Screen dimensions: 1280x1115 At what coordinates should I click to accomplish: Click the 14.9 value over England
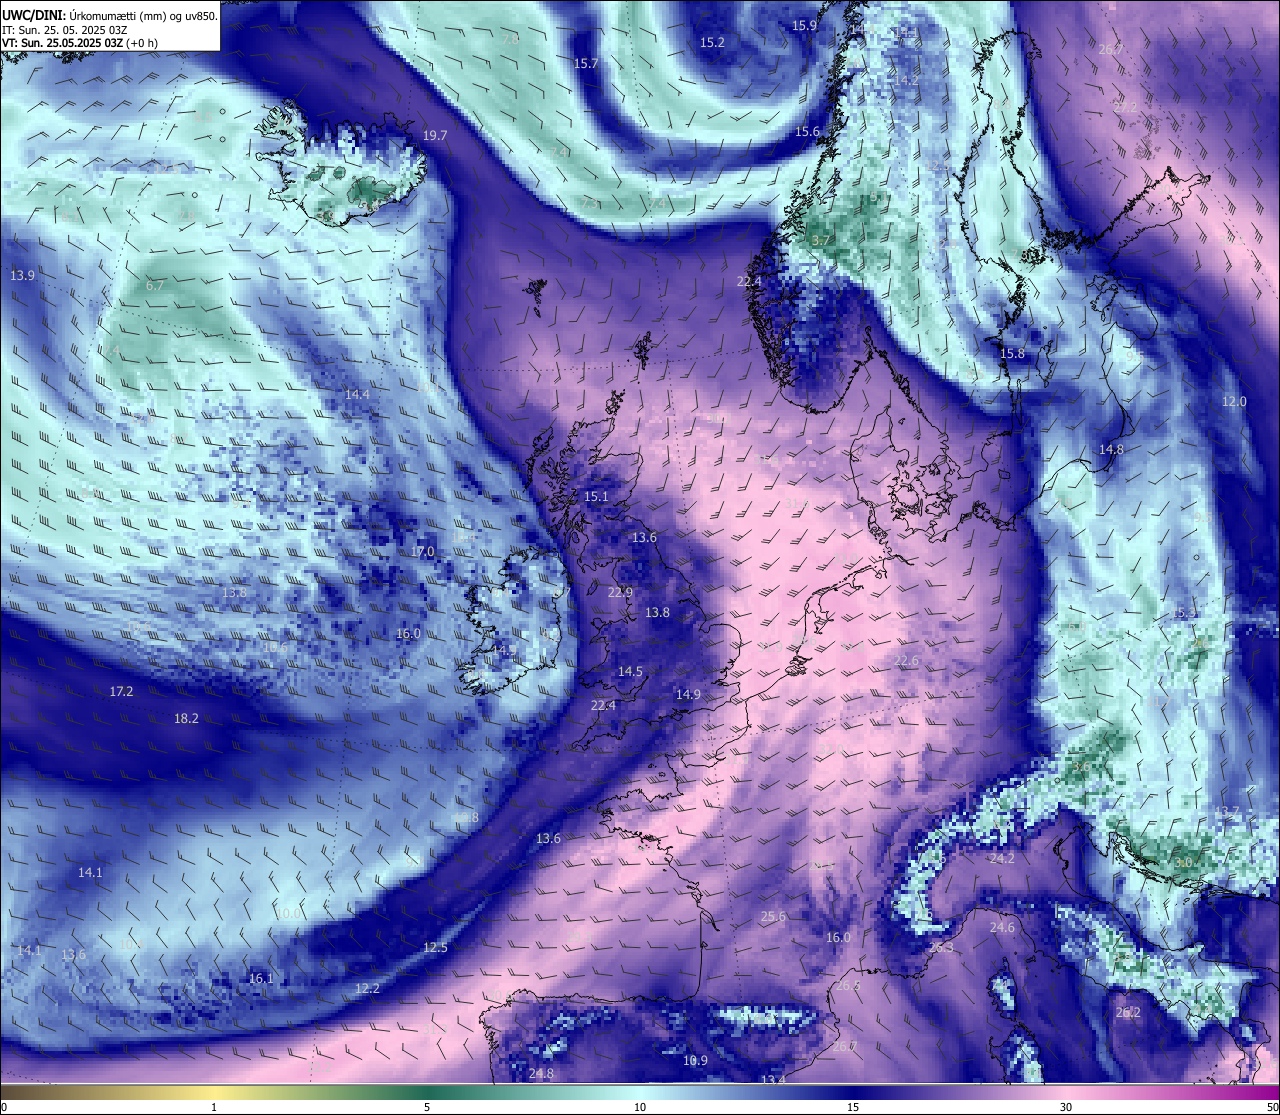click(688, 694)
